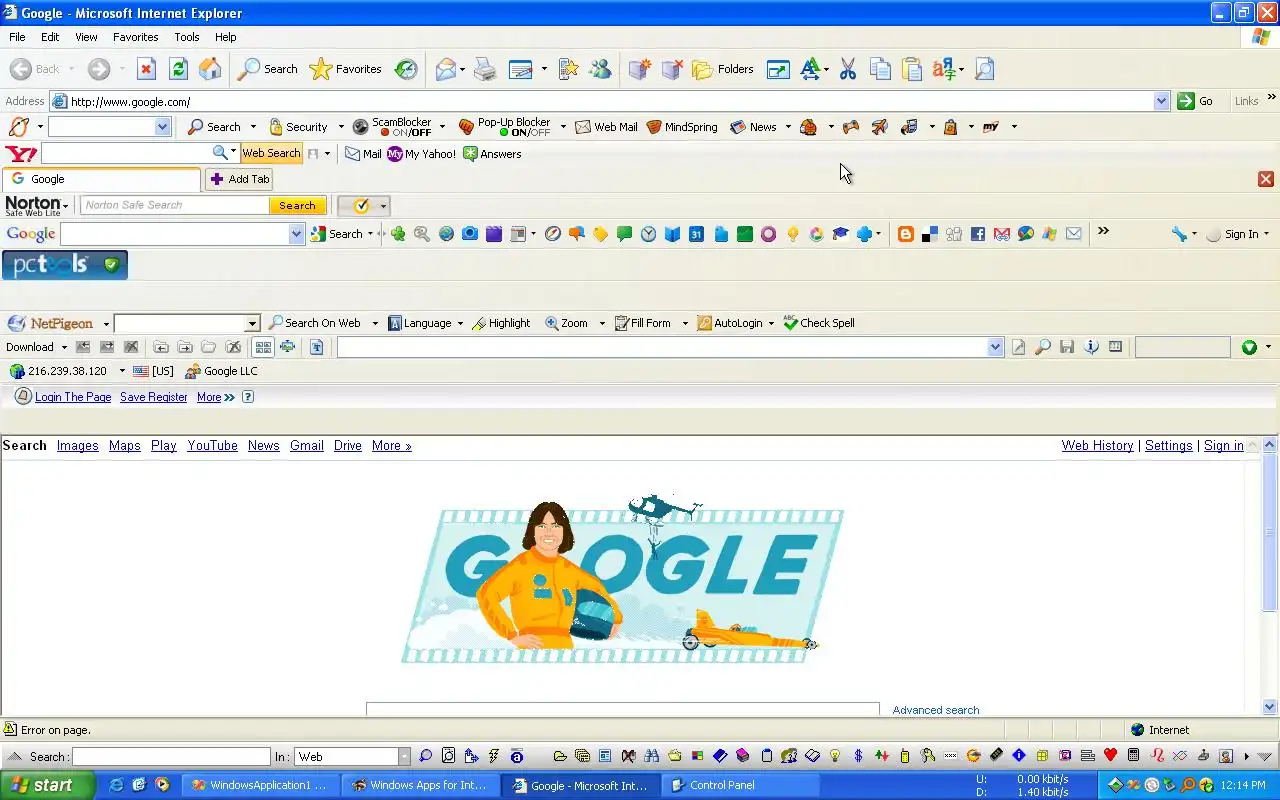Click the Facebook icon in Google toolbar
This screenshot has width=1280, height=800.
click(978, 234)
